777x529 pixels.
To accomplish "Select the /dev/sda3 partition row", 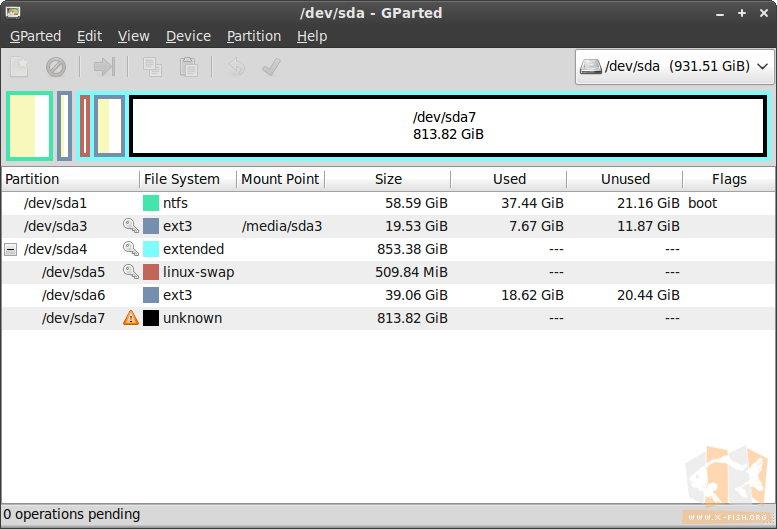I will coord(388,226).
